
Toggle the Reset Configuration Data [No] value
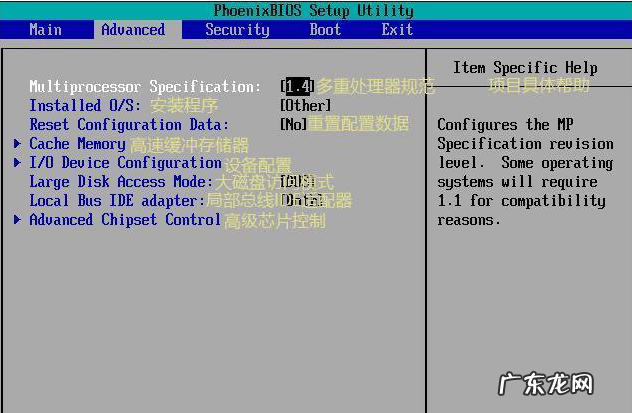pos(293,125)
